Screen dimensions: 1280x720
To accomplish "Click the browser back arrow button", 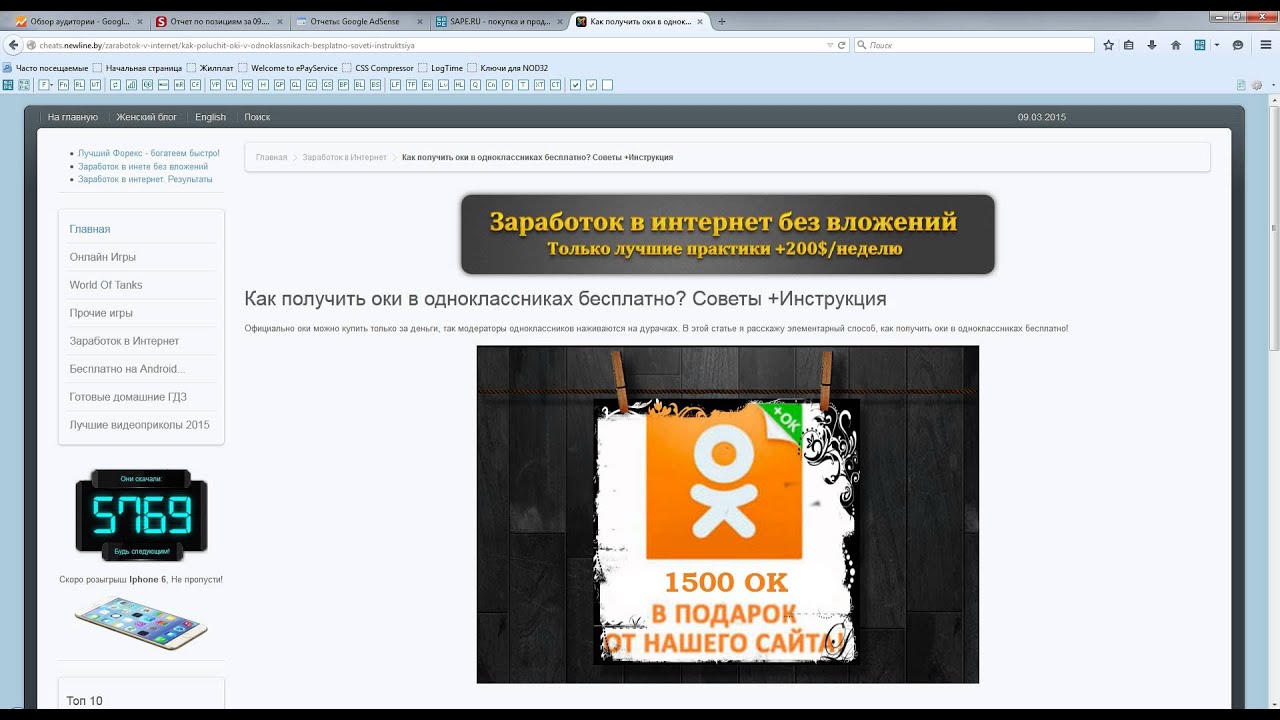I will [x=13, y=45].
